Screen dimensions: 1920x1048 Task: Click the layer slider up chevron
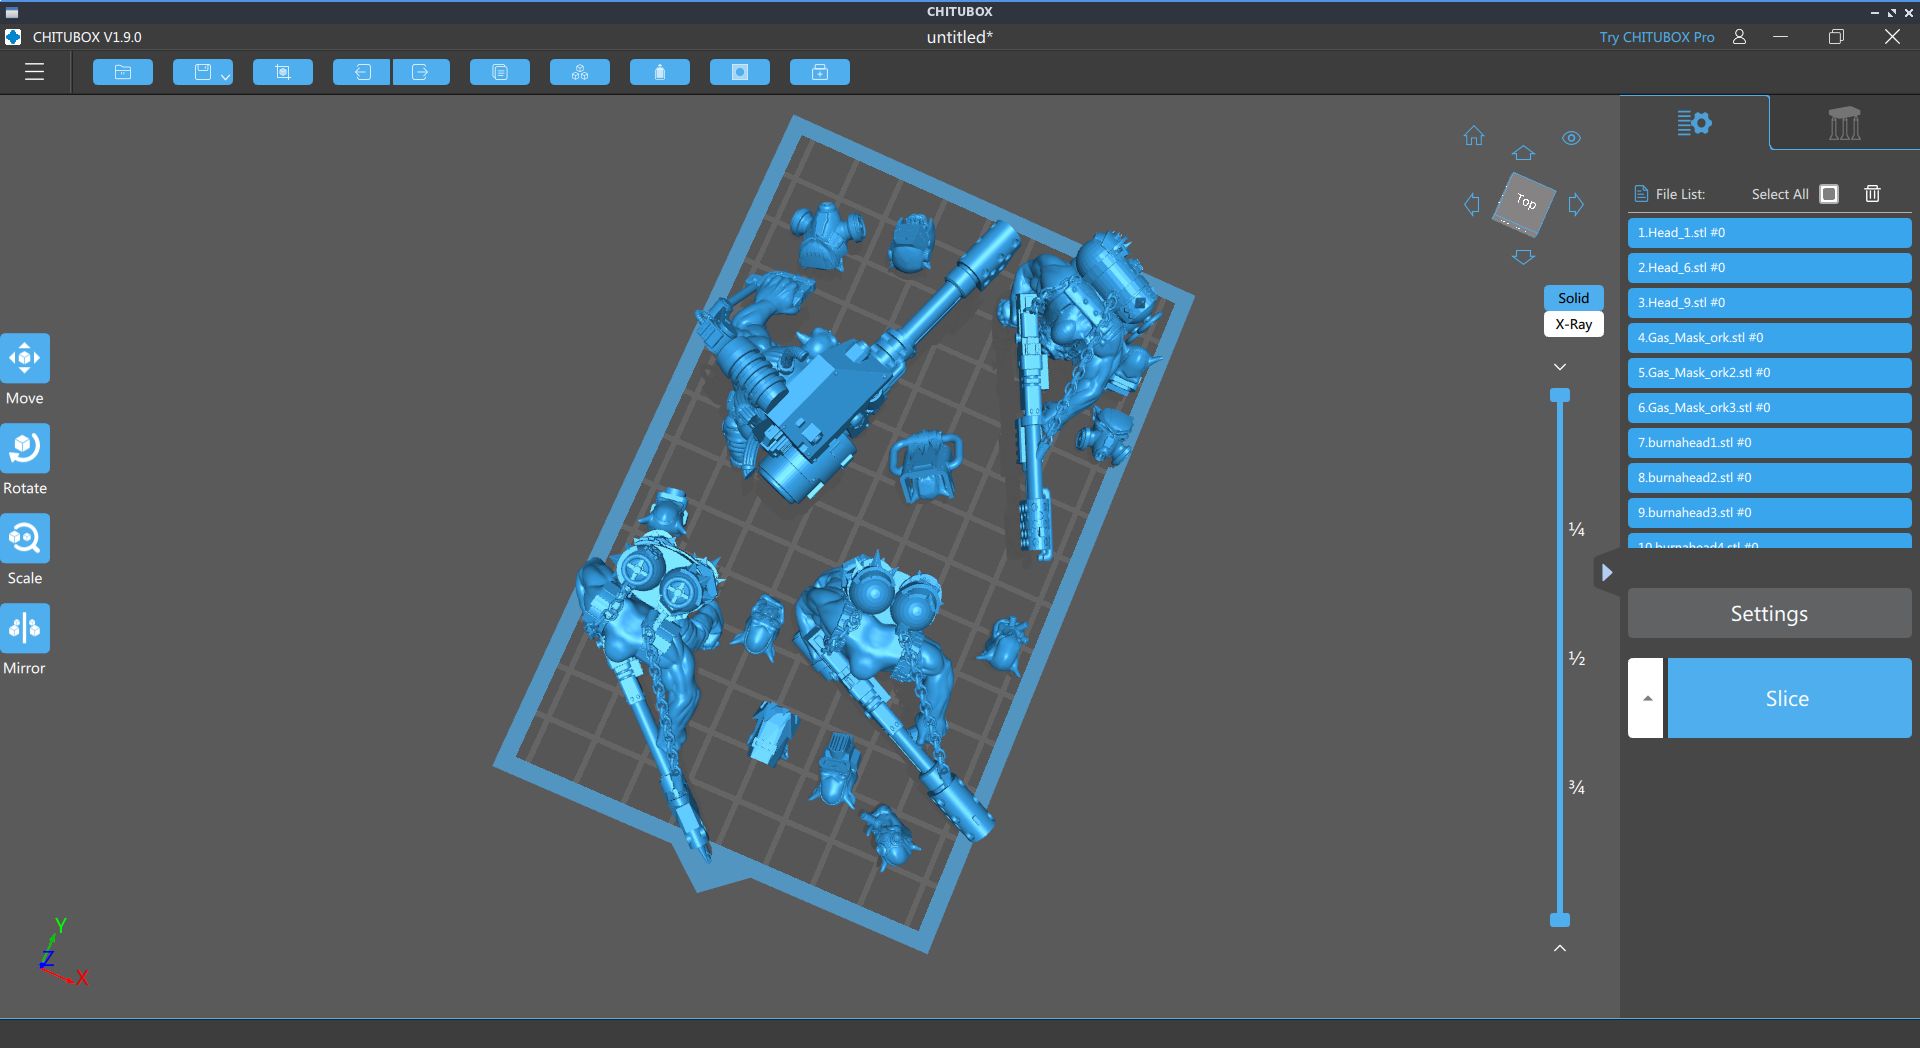pos(1560,948)
